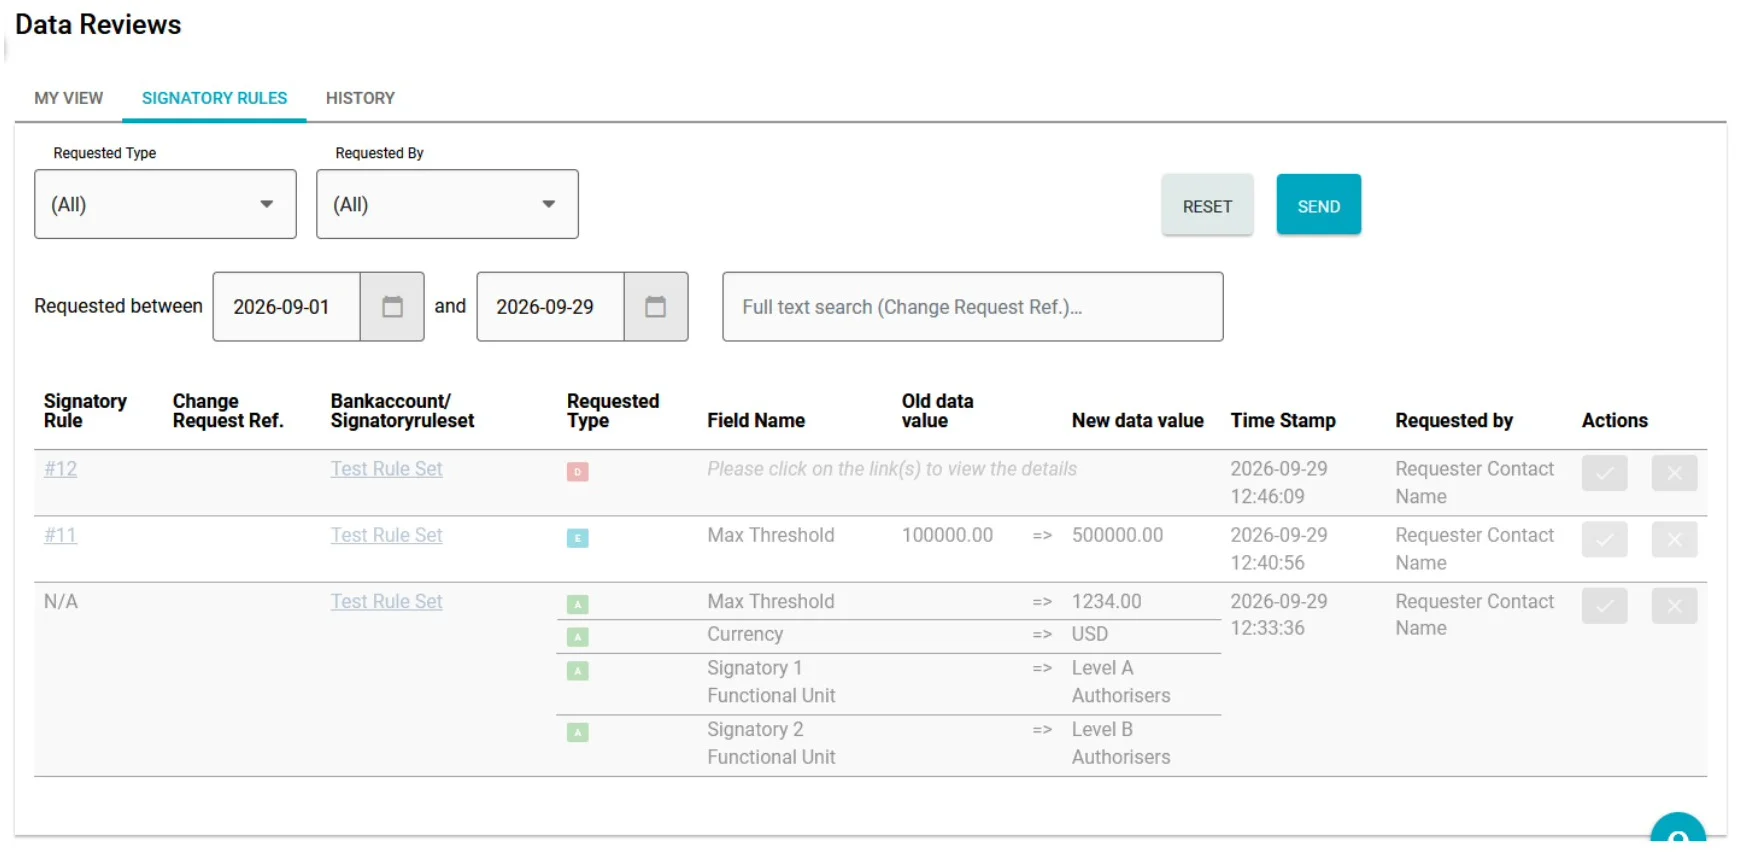Switch to the My View tab

pos(69,98)
